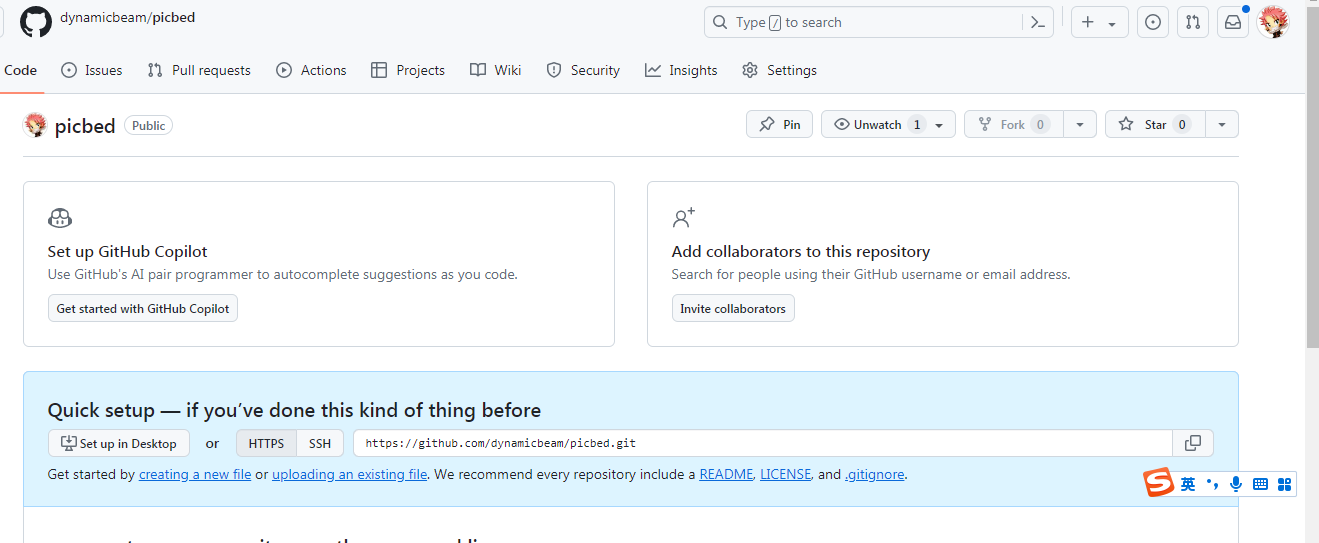Go to picbed breadcrumb link in header

174,18
